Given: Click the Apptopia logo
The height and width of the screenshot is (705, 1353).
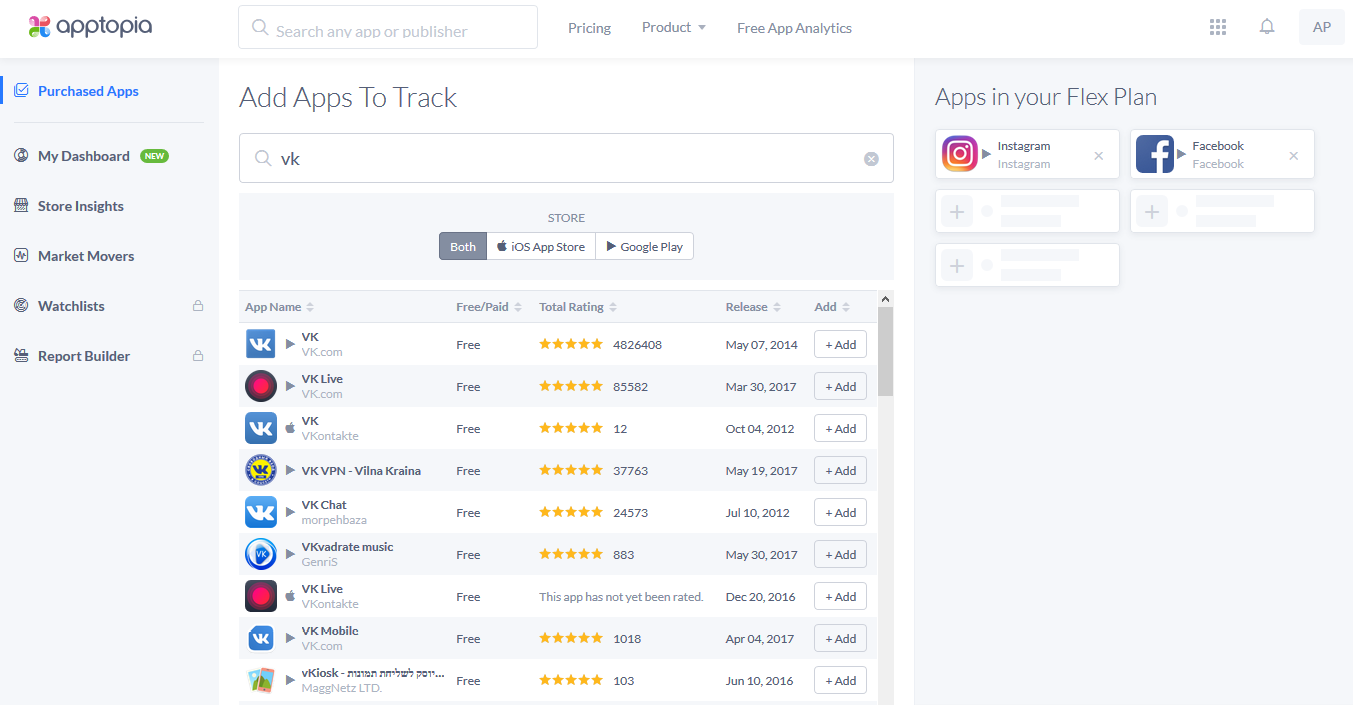Looking at the screenshot, I should tap(90, 27).
